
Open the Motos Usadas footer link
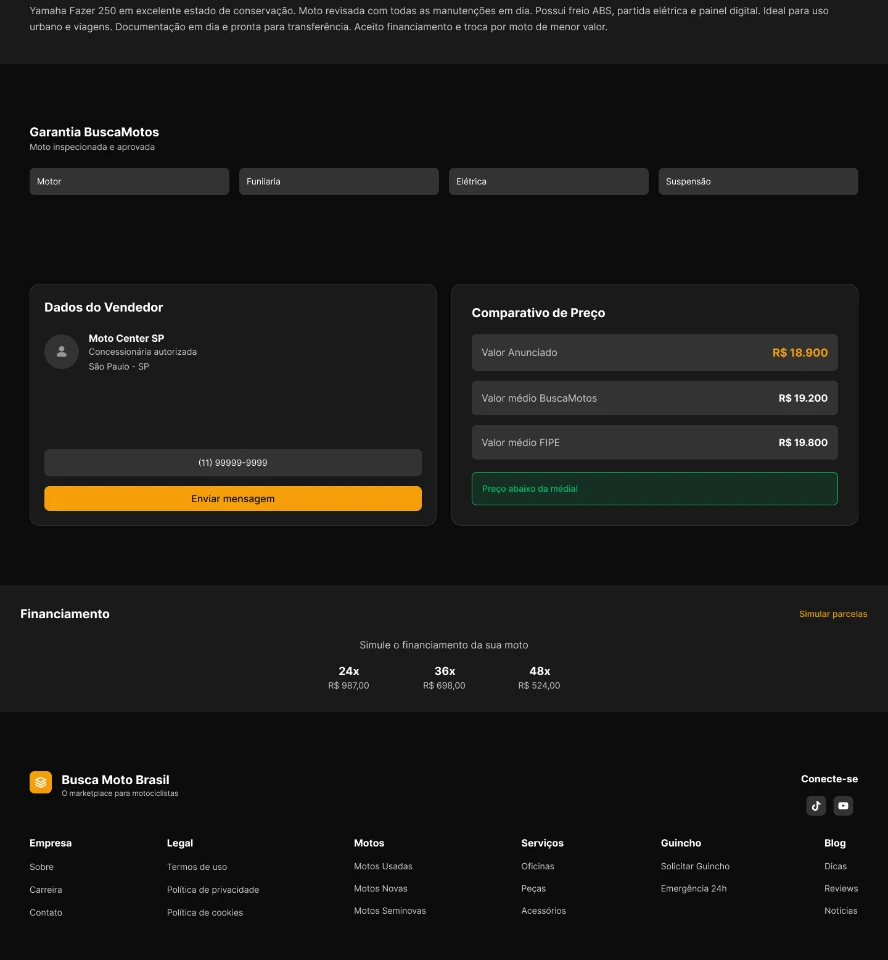pos(383,866)
